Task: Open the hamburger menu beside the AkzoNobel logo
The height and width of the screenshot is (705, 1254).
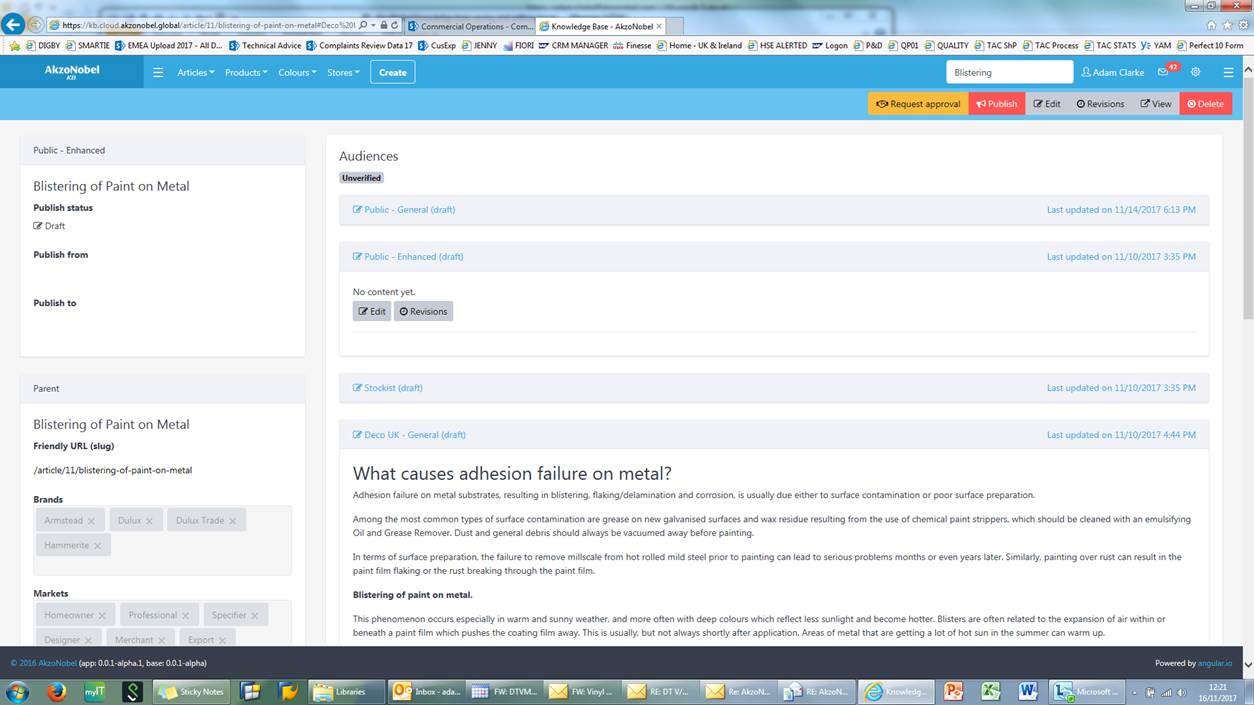Action: pyautogui.click(x=158, y=72)
